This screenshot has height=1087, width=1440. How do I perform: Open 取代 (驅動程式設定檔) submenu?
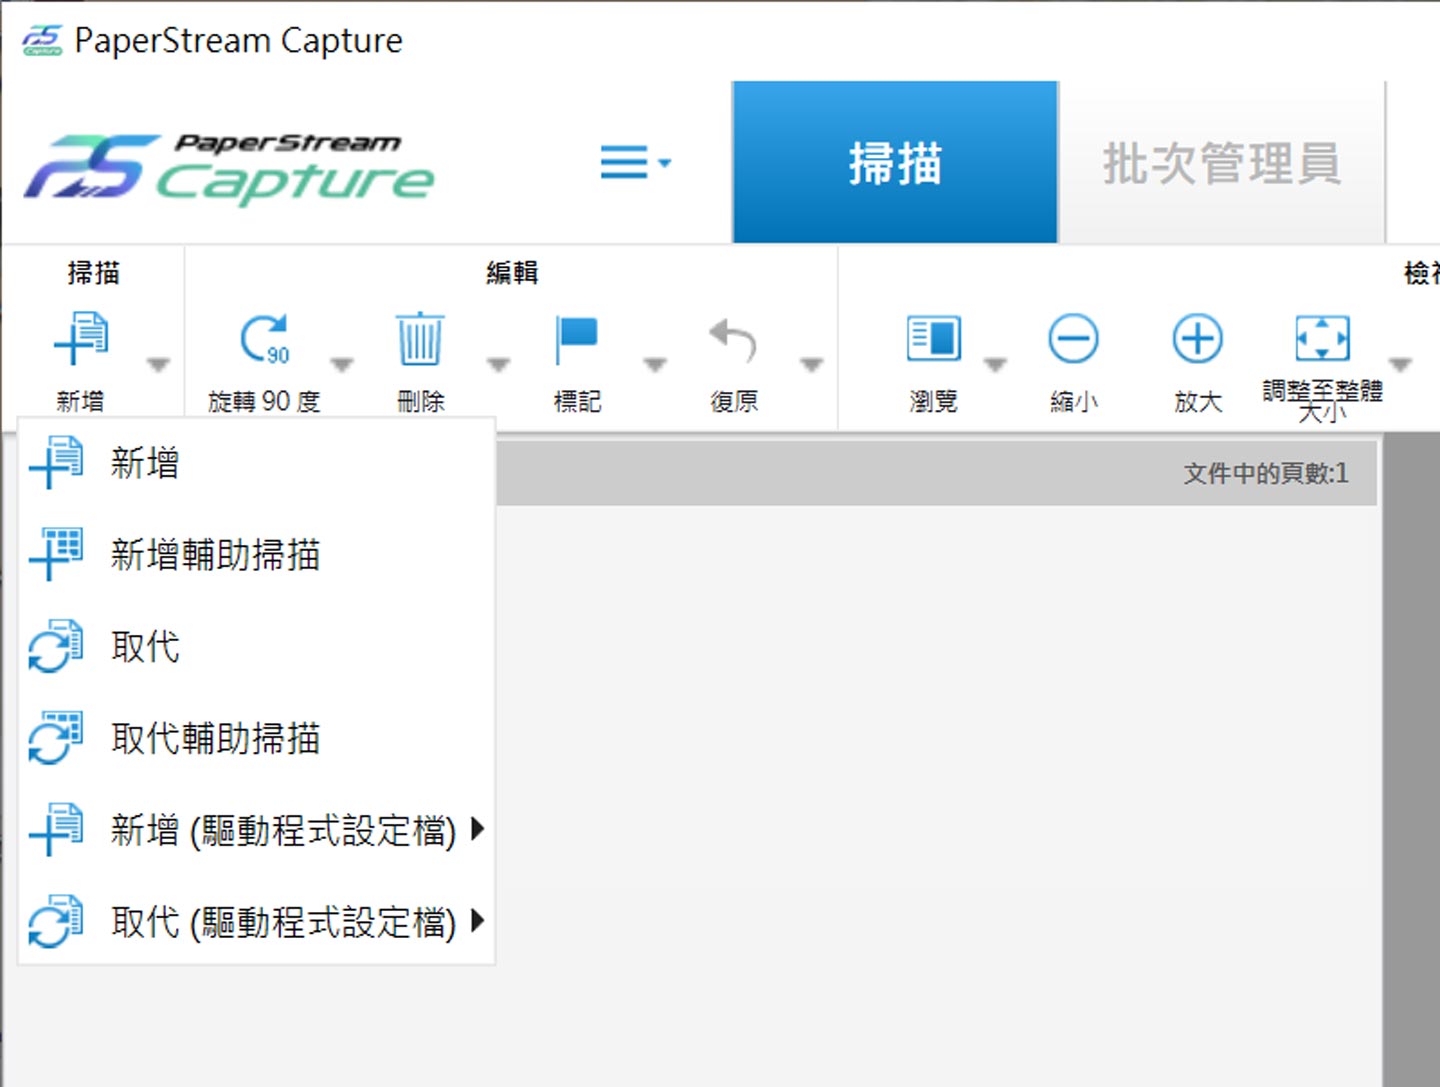[x=257, y=922]
